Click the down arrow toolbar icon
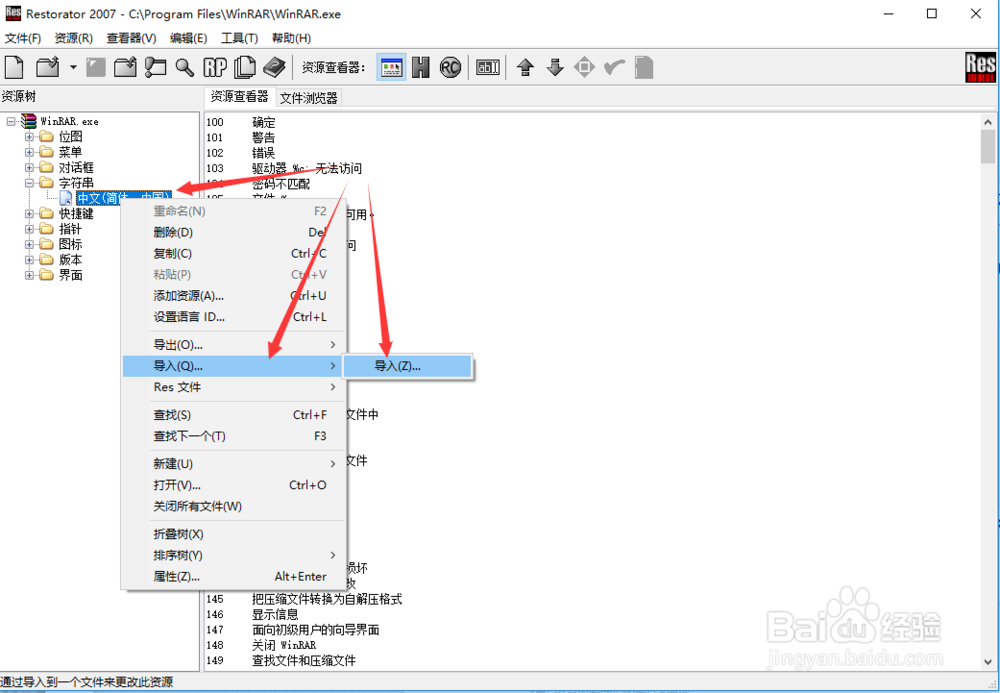 click(x=555, y=67)
